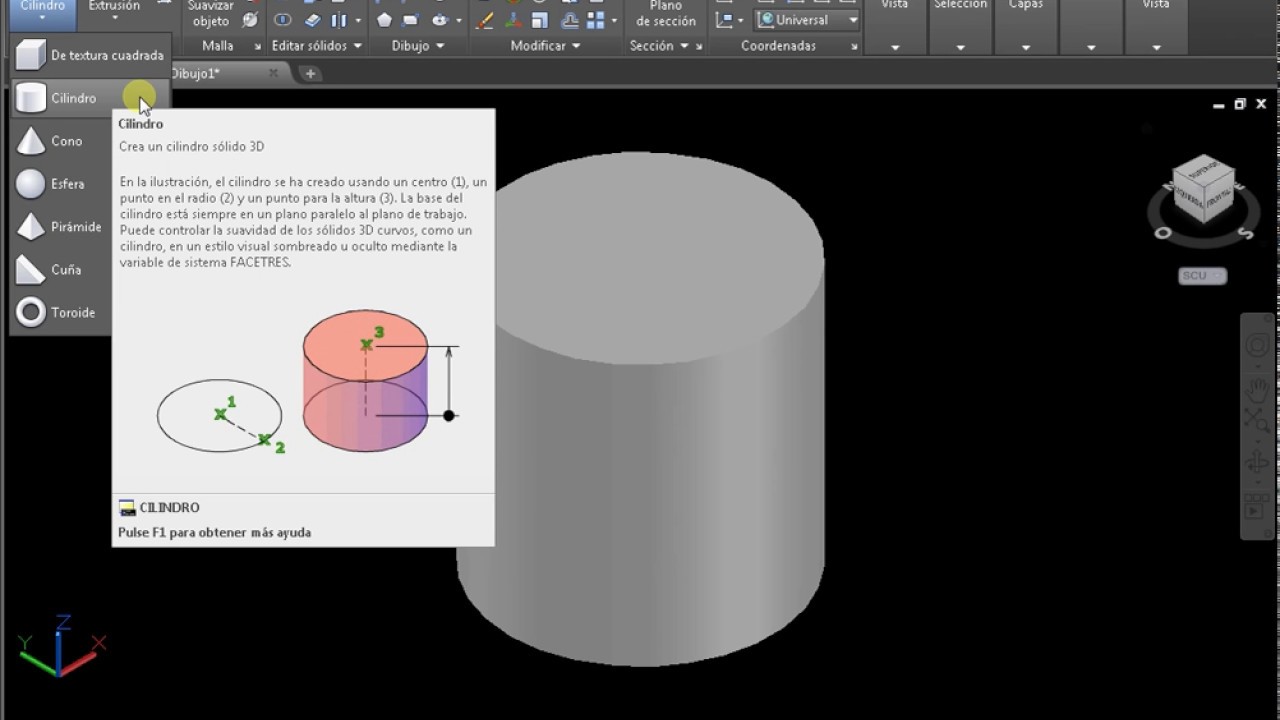Expand the Sección panel
This screenshot has width=1280, height=720.
point(666,46)
